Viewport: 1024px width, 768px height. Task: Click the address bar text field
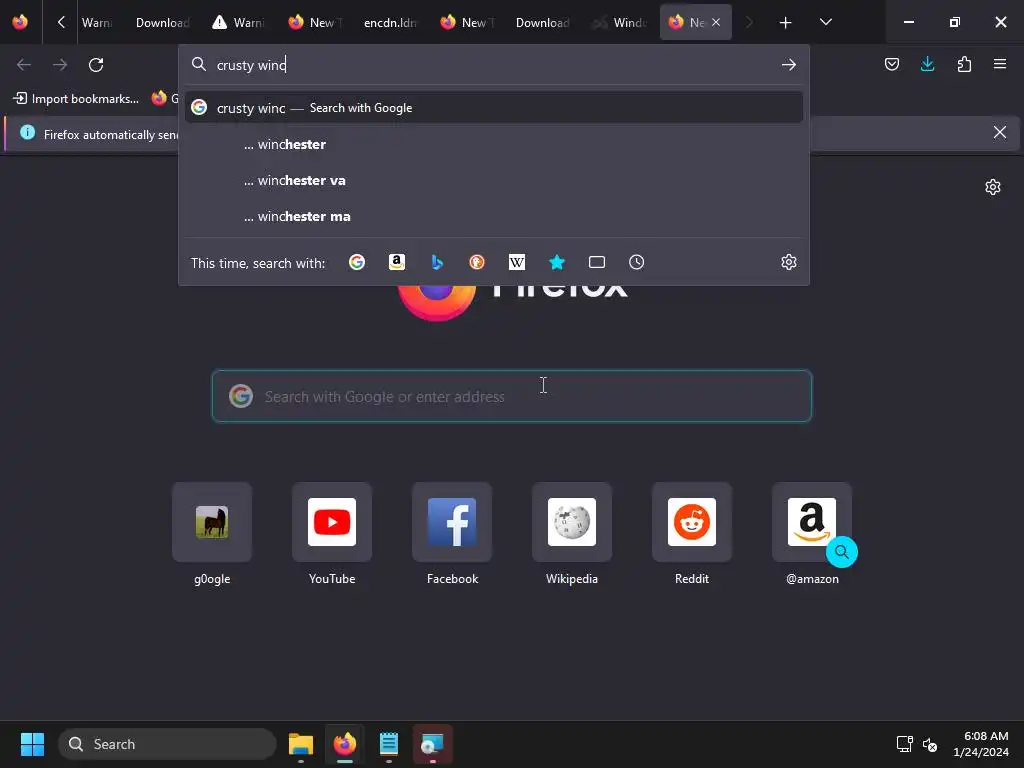click(x=494, y=65)
